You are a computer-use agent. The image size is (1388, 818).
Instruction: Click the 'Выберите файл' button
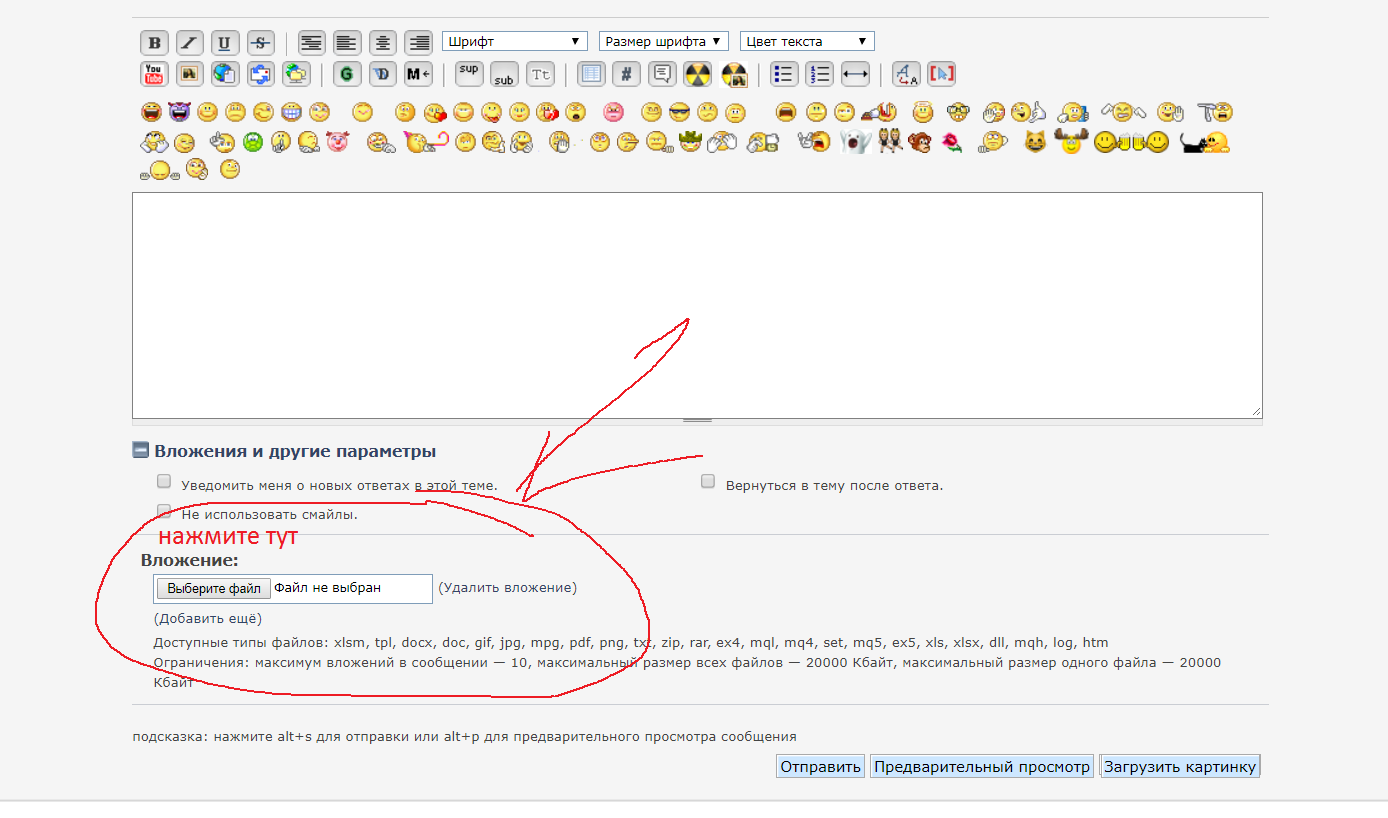click(x=214, y=589)
